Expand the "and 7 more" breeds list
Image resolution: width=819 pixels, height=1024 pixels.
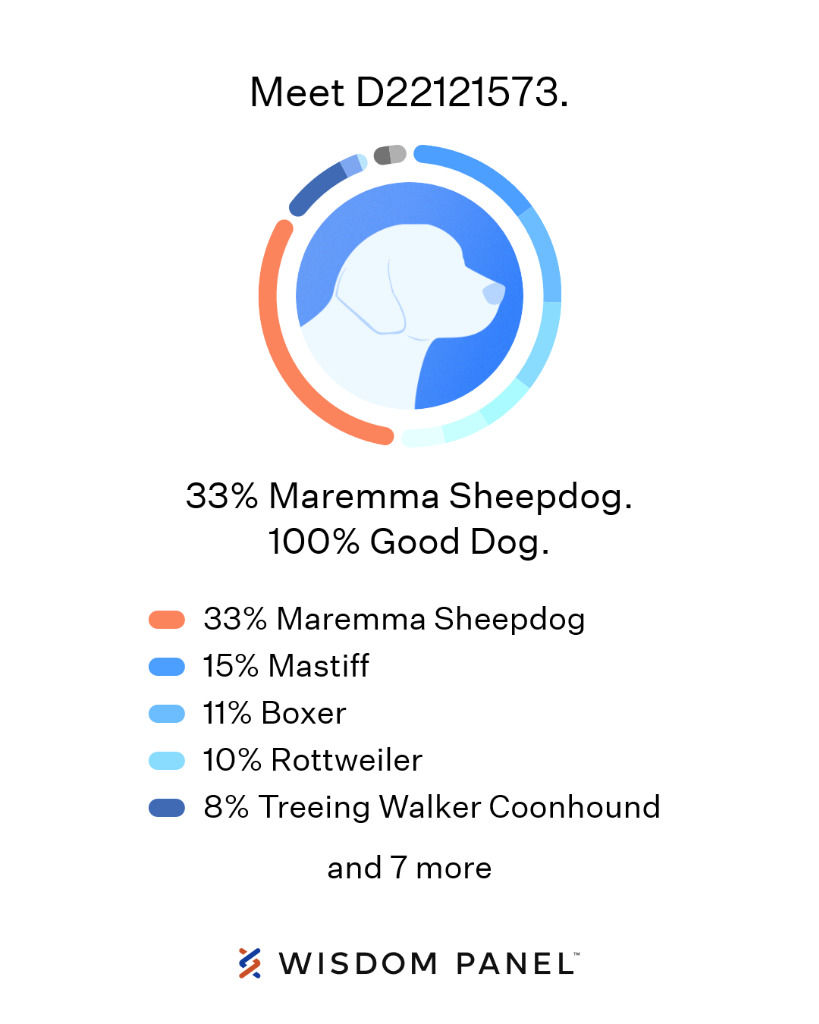(x=409, y=868)
